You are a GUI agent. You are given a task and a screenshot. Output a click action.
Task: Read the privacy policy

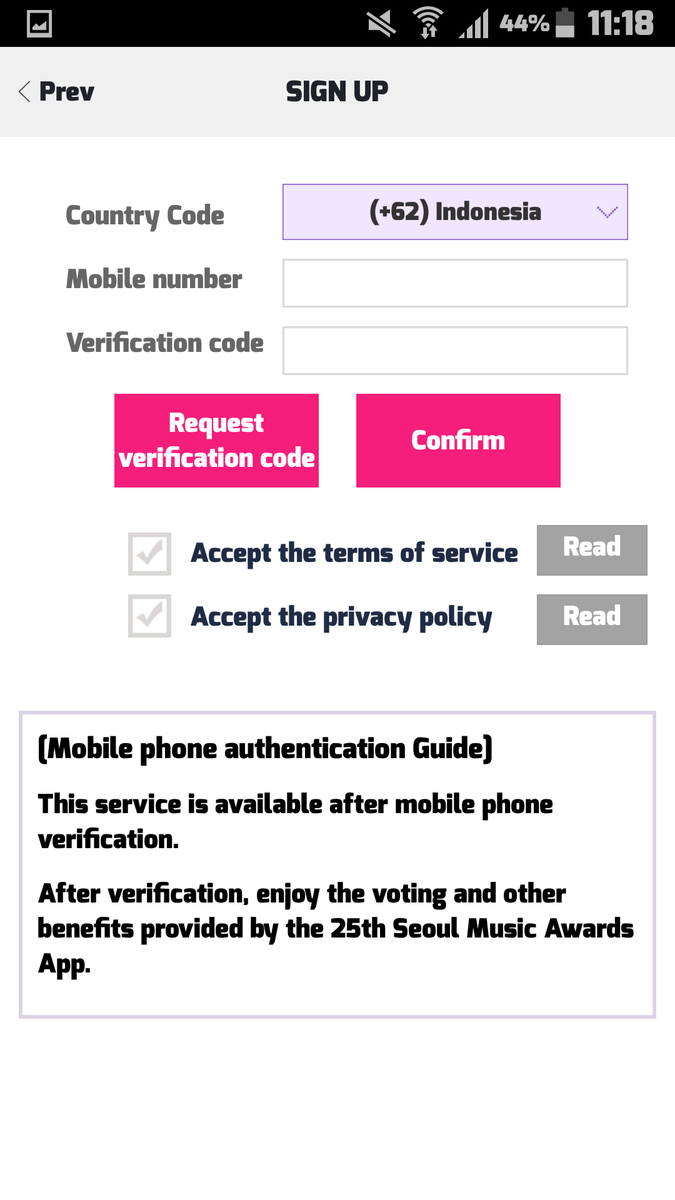(x=592, y=619)
